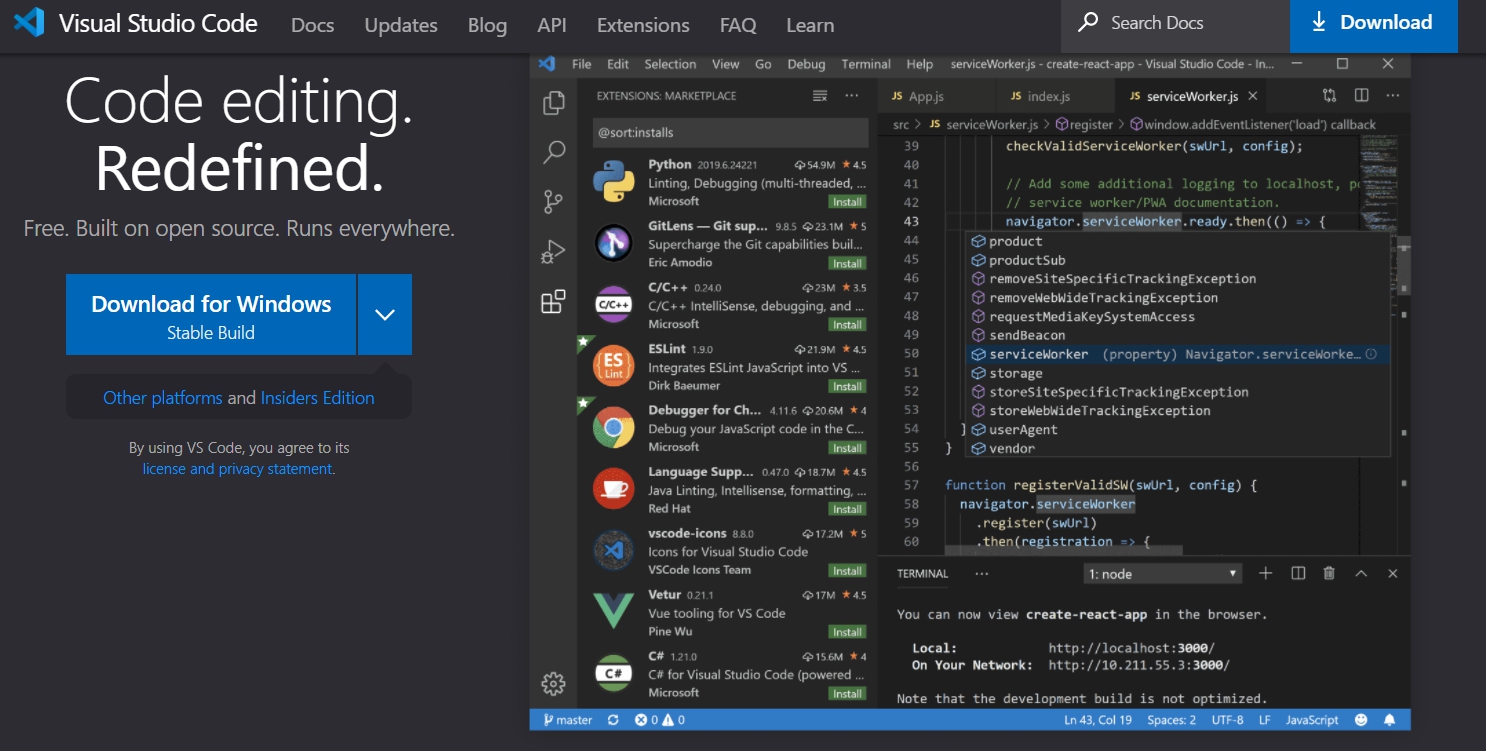
Task: Click the Red Hat Language Support icon
Action: tap(614, 490)
